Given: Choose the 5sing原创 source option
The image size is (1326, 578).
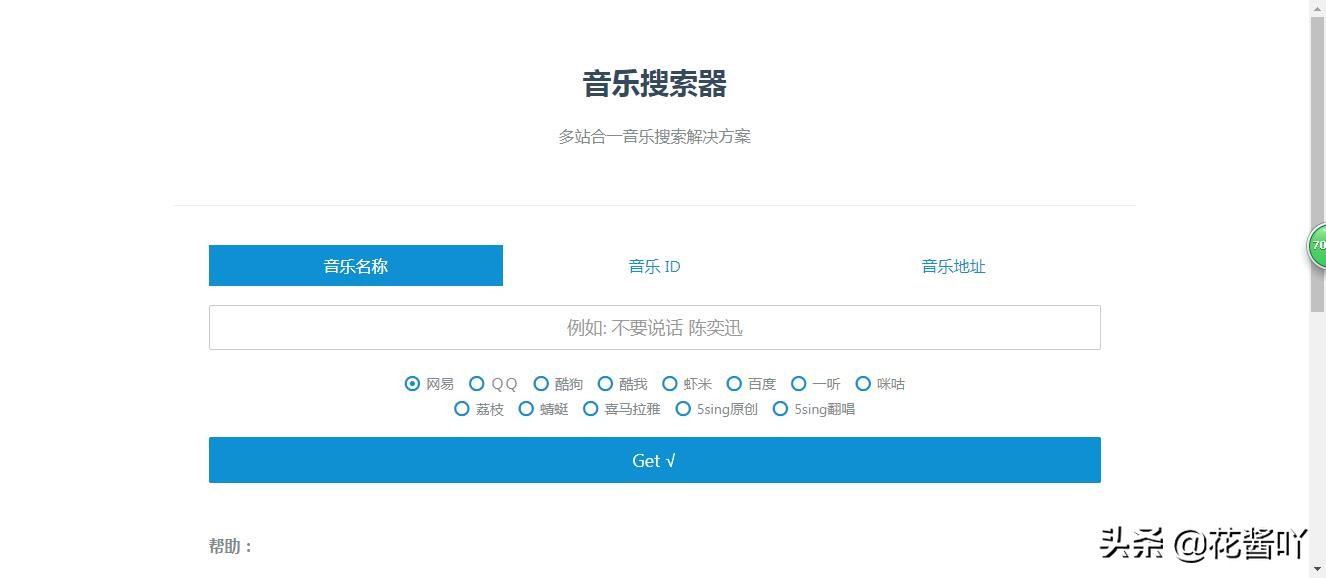Looking at the screenshot, I should (x=683, y=408).
